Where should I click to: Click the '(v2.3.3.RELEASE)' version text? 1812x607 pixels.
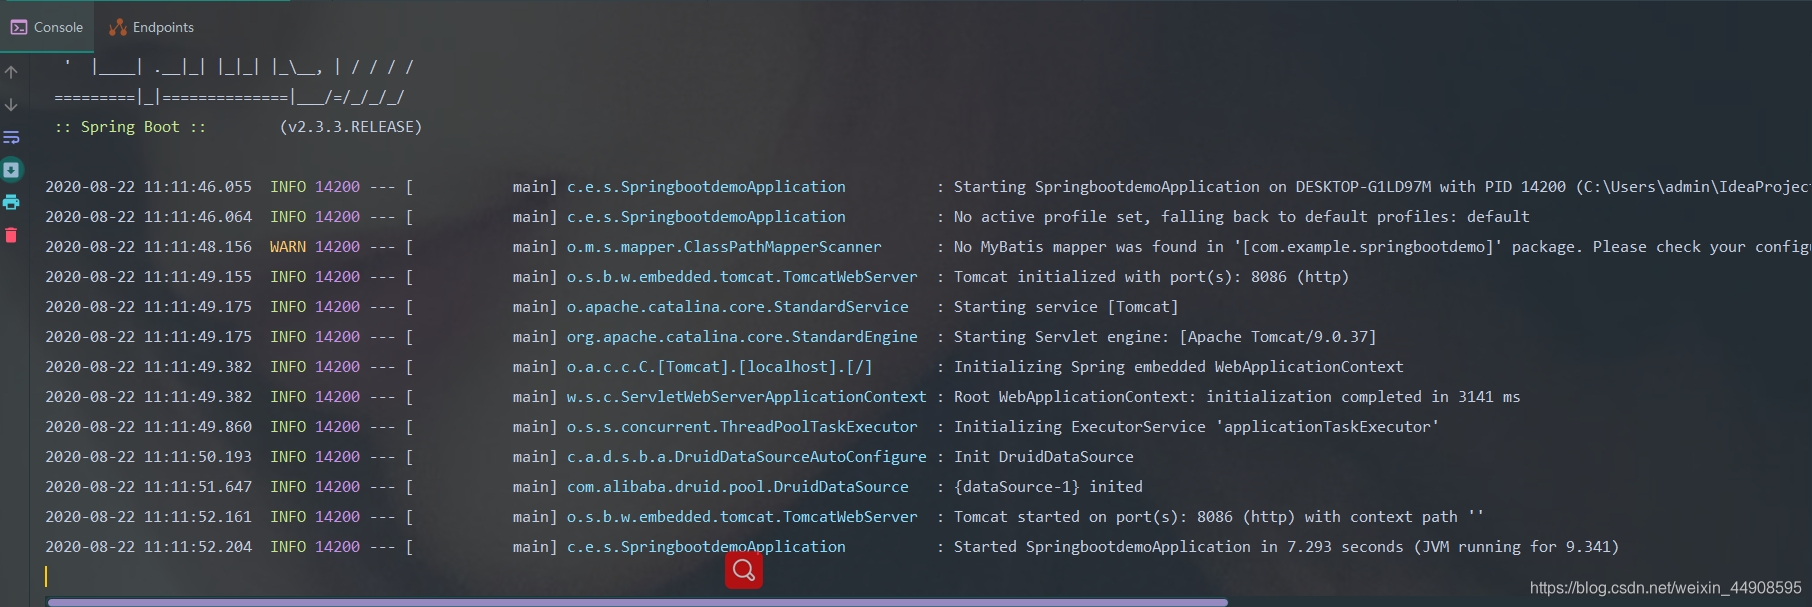point(351,127)
